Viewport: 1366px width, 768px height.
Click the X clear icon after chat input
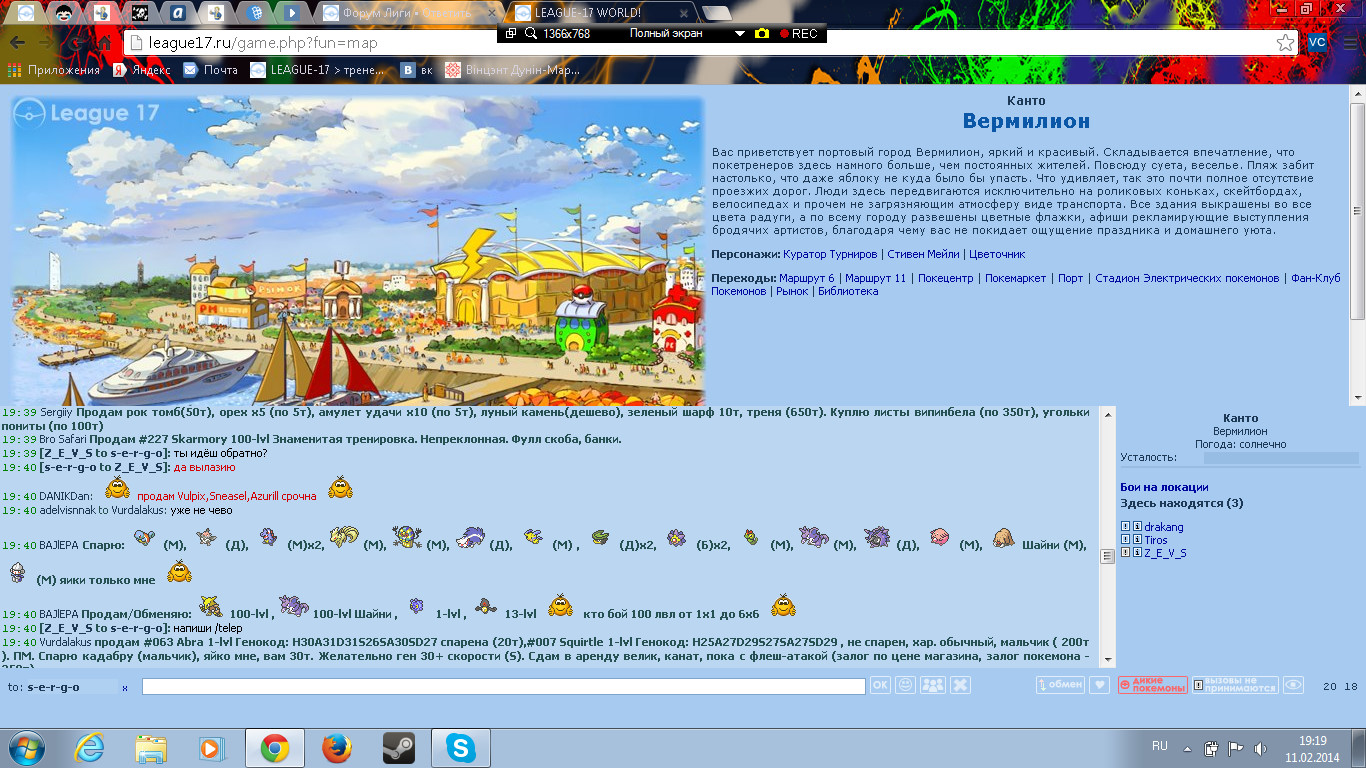pos(960,685)
